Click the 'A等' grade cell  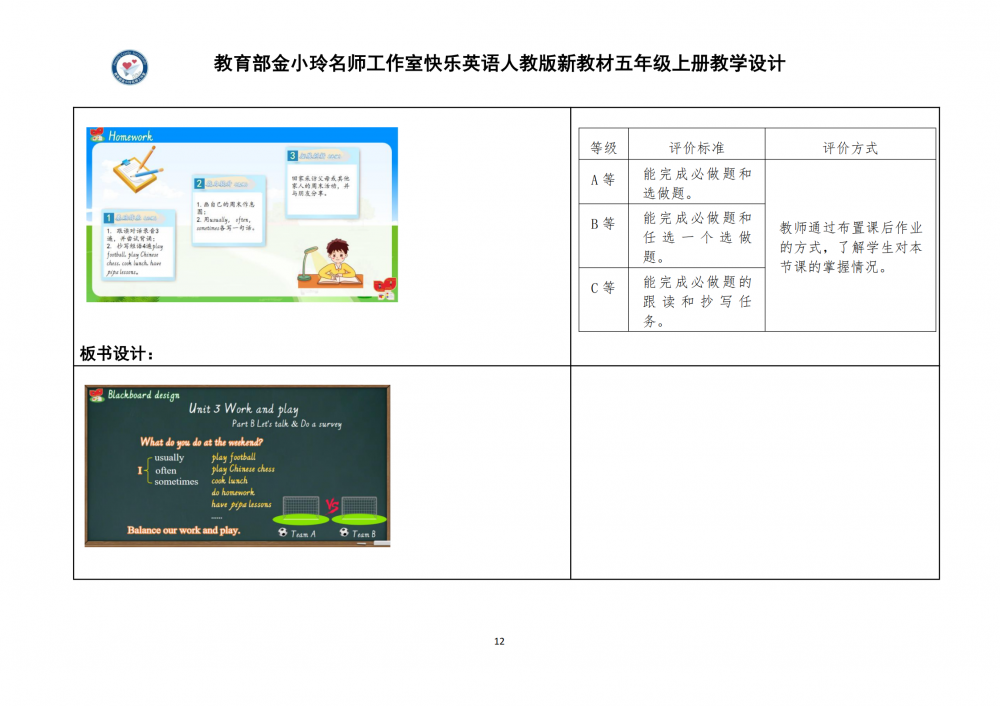(x=603, y=181)
